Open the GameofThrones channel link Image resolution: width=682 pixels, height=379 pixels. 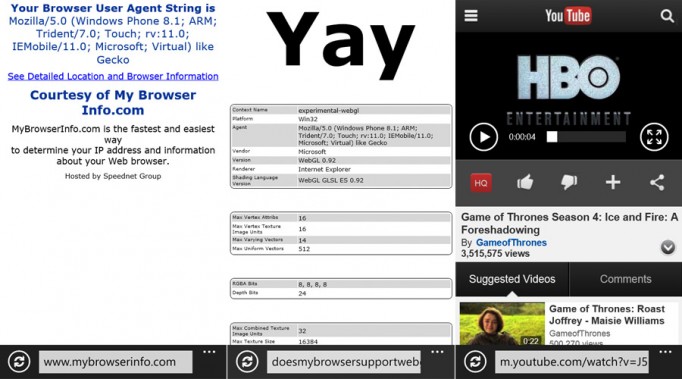[511, 243]
